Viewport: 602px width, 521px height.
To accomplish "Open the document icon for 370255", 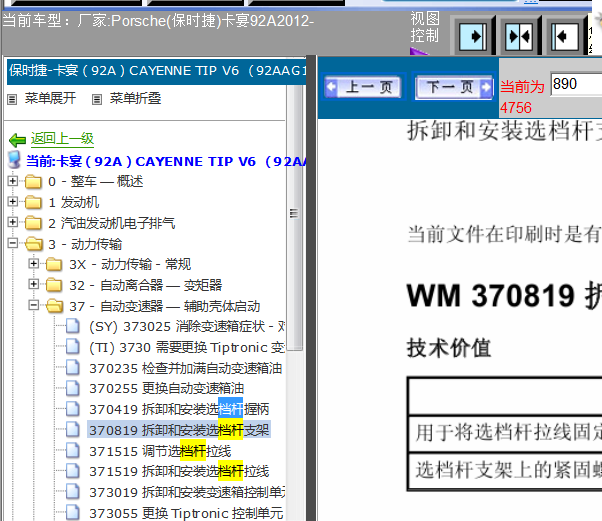I will pos(73,388).
